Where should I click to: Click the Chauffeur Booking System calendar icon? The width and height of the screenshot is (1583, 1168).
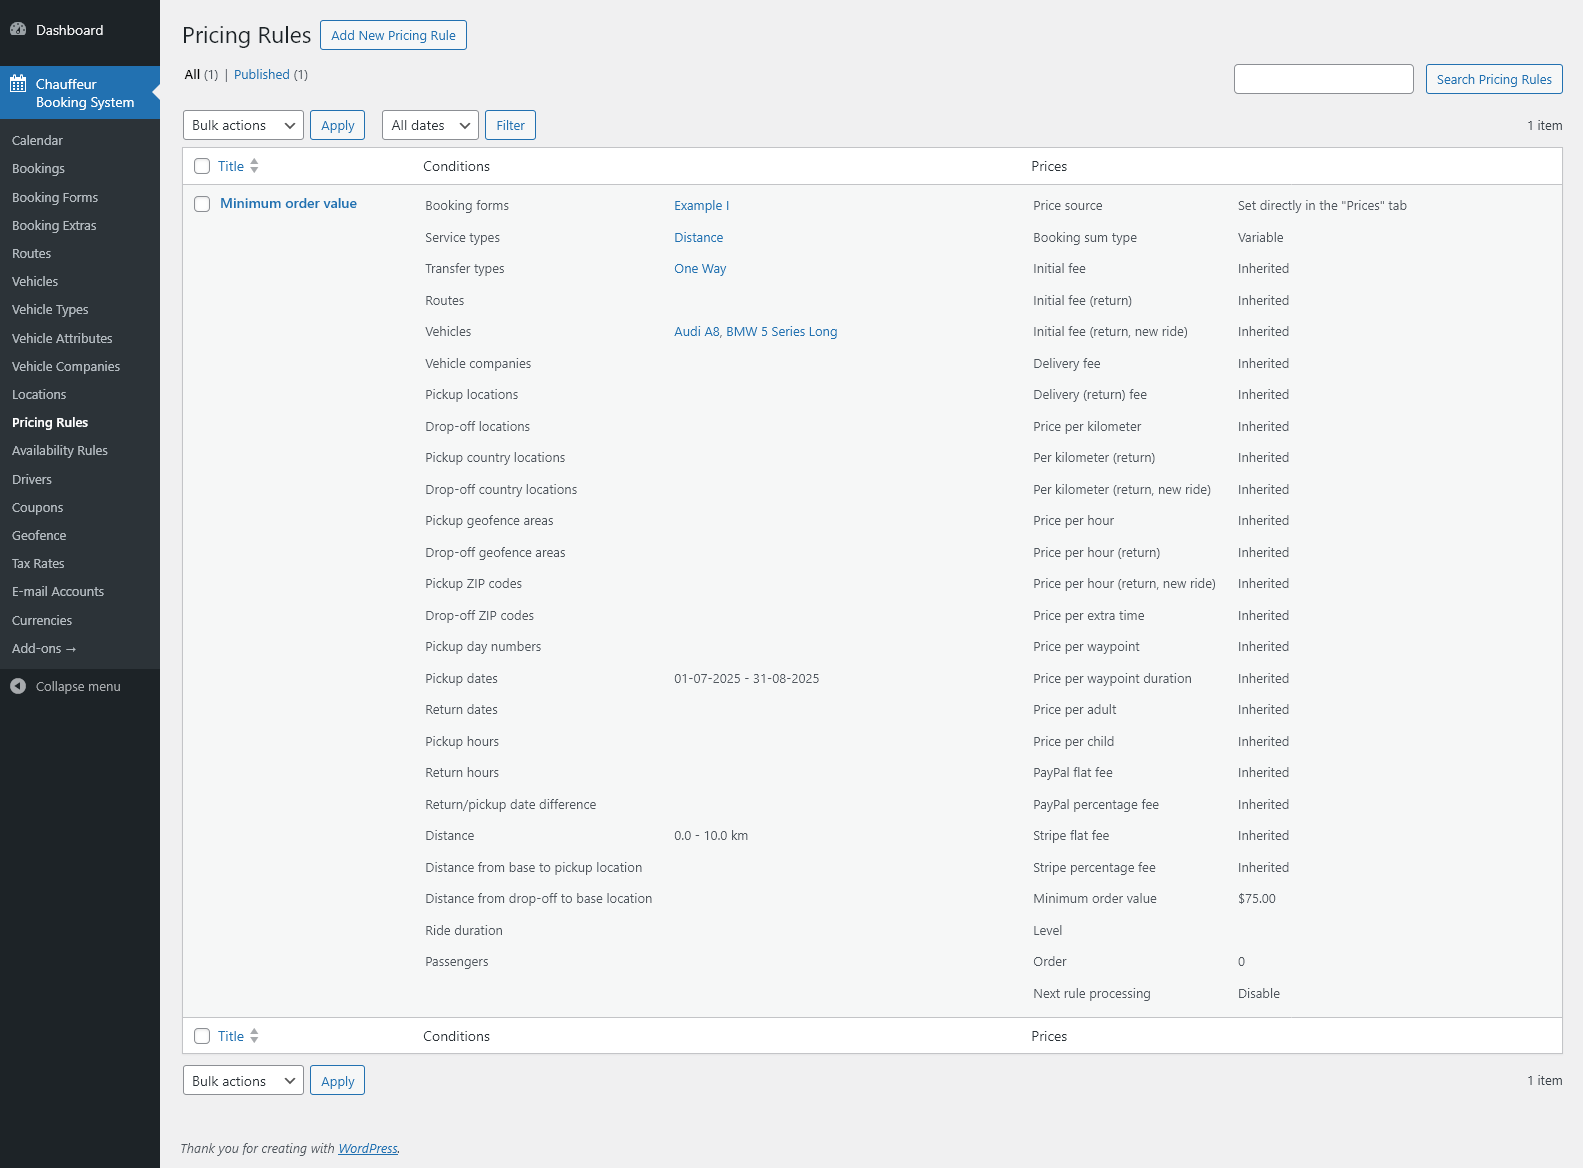[18, 84]
